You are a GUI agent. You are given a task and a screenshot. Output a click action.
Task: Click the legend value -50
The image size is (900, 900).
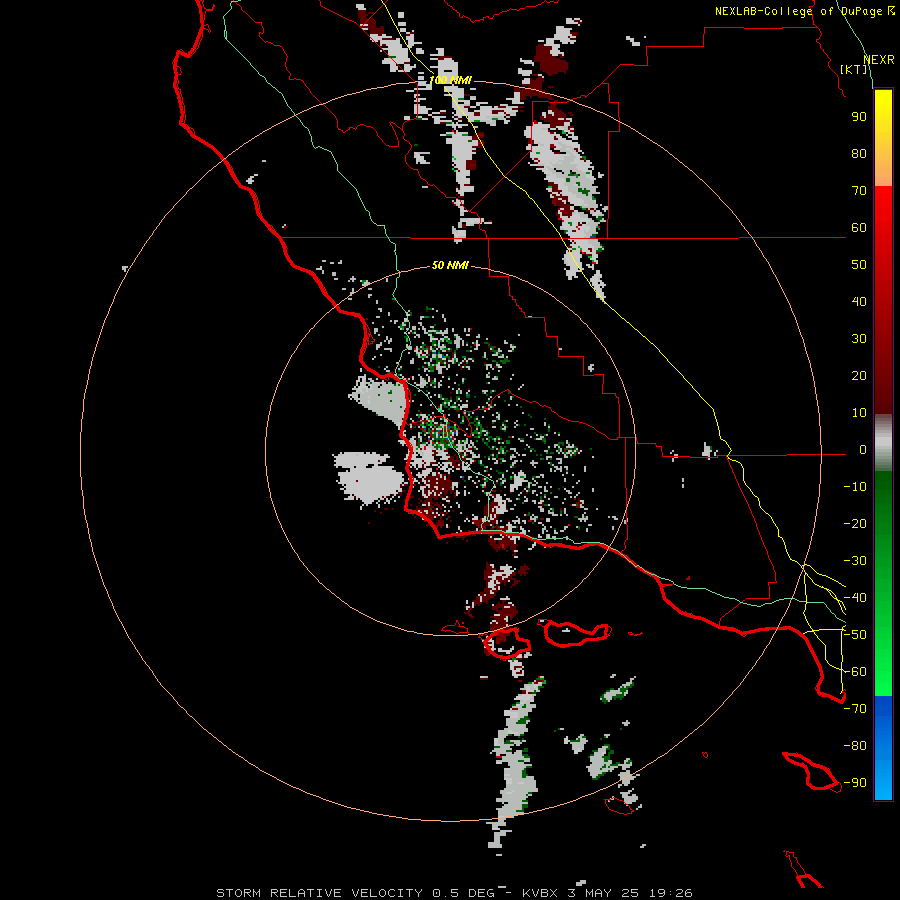pos(855,635)
